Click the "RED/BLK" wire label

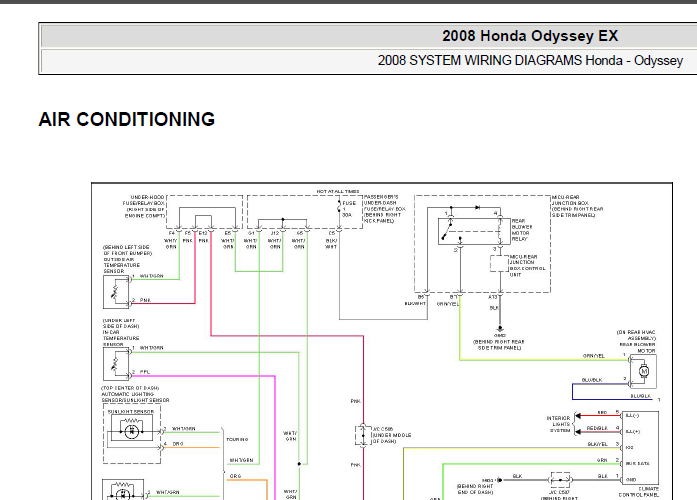pos(597,428)
